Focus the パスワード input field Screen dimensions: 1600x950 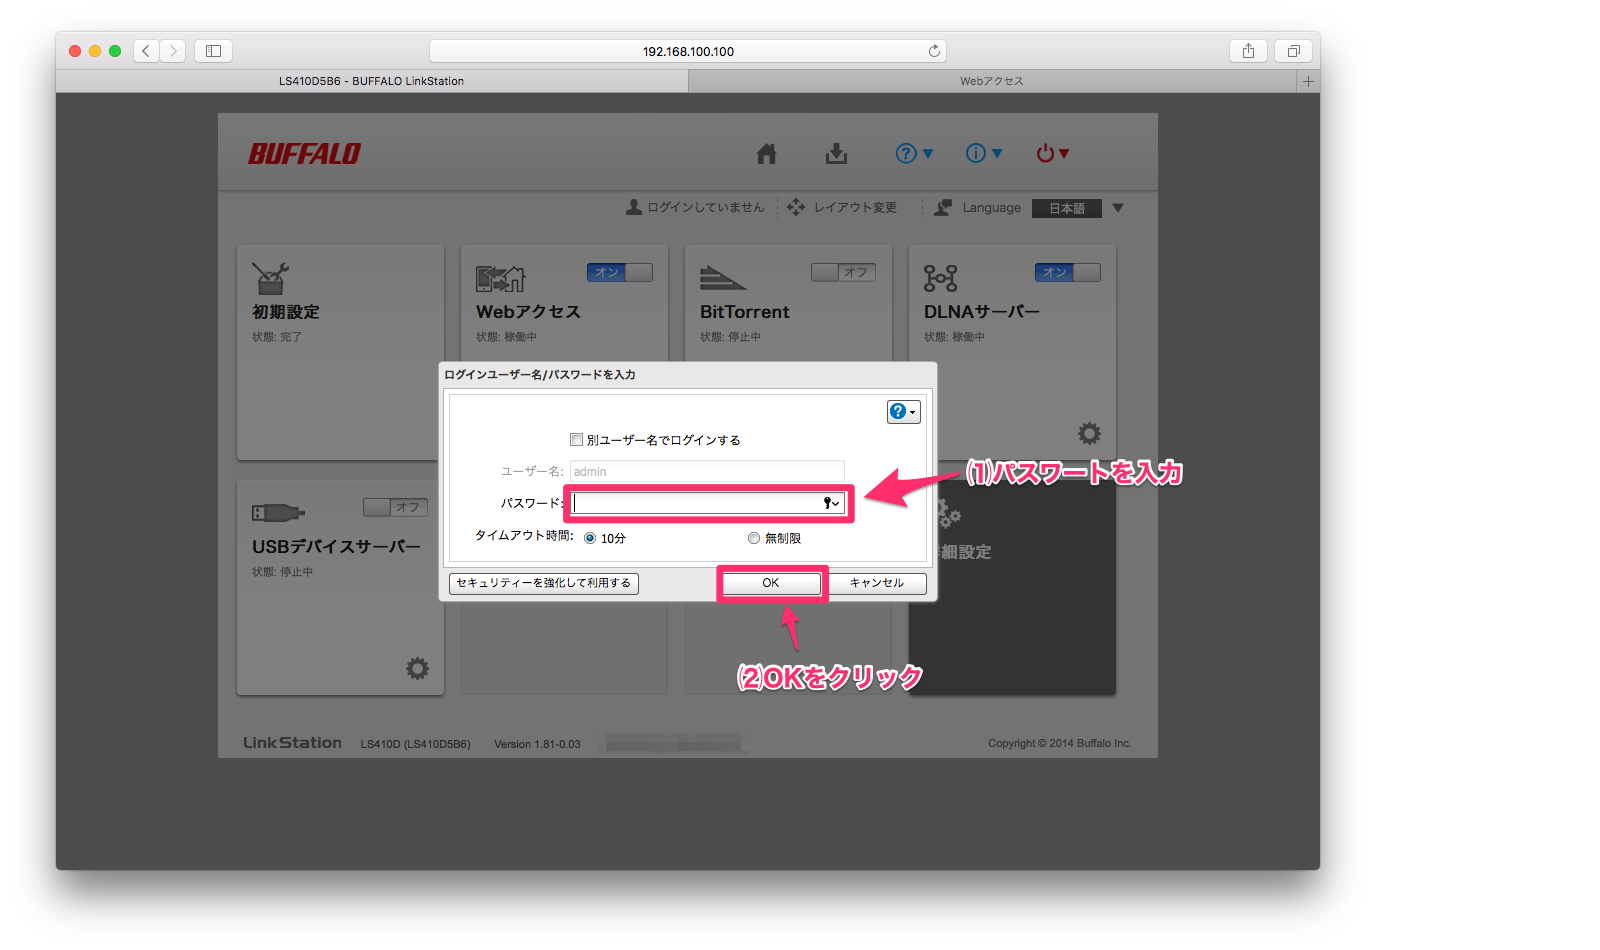[708, 503]
